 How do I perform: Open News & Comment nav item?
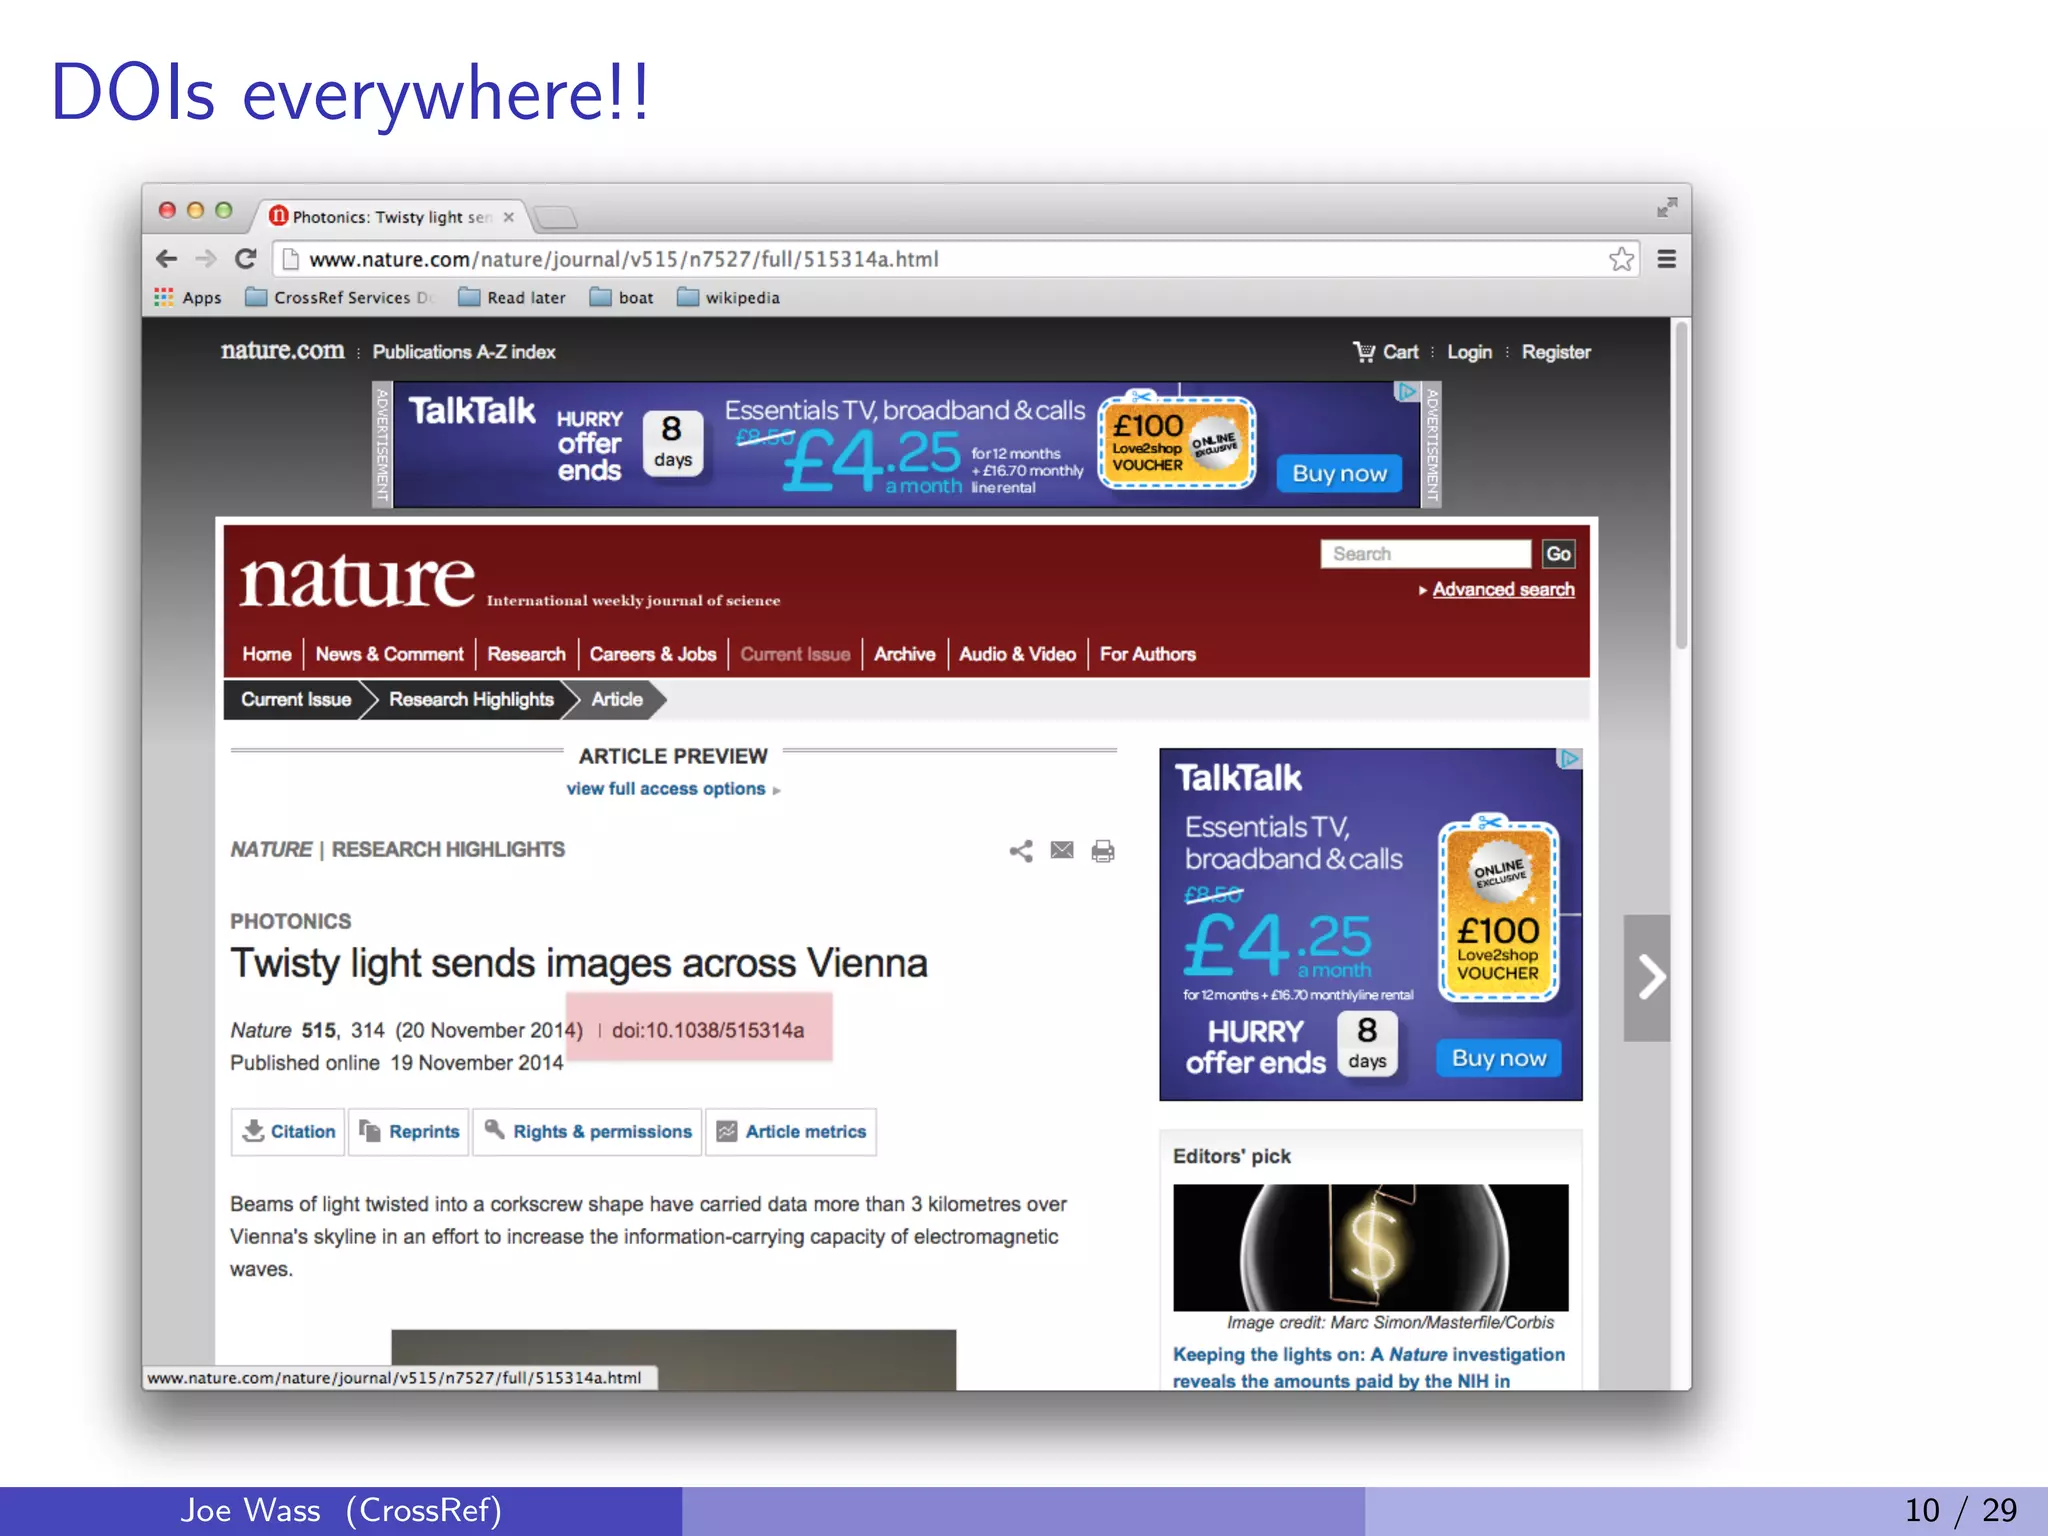[390, 654]
